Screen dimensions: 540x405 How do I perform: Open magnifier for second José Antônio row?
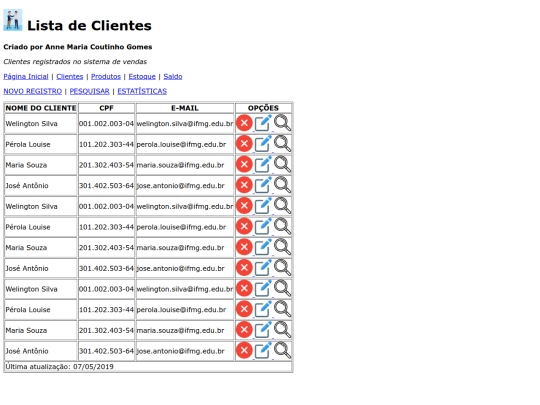[x=282, y=268]
